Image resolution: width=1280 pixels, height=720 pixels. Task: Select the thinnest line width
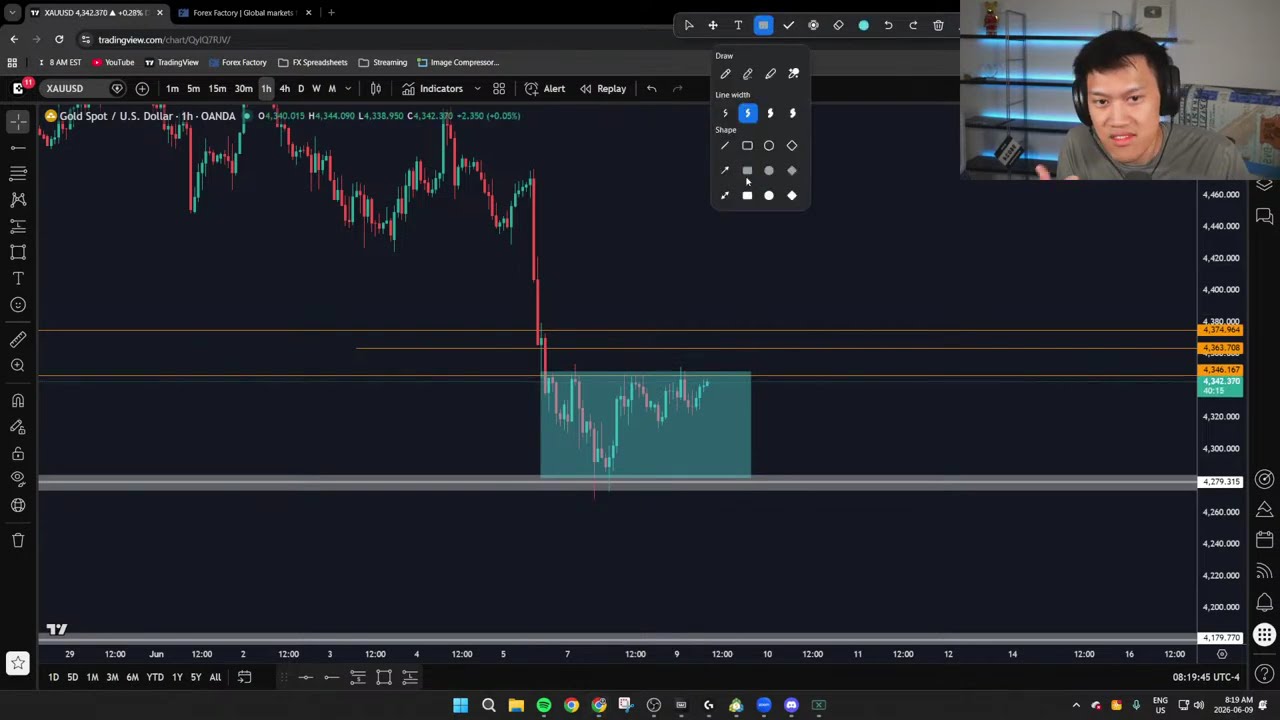(725, 113)
